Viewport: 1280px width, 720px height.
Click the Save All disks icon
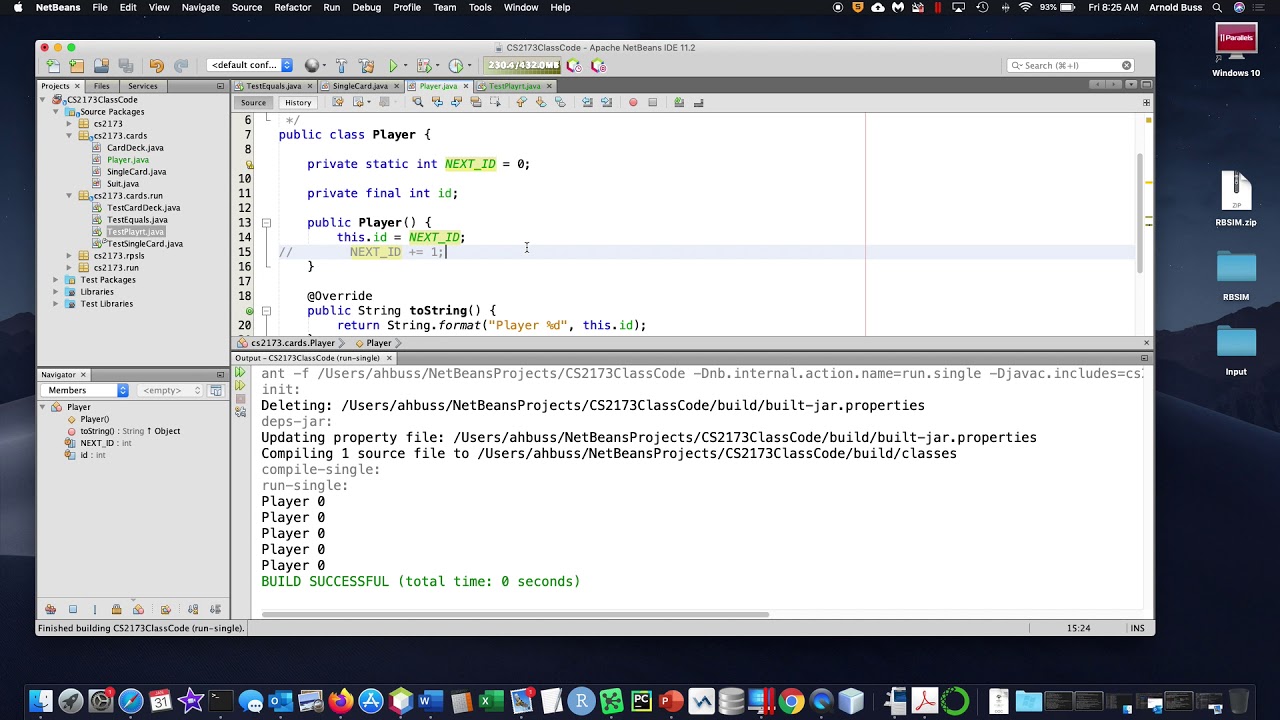[125, 66]
